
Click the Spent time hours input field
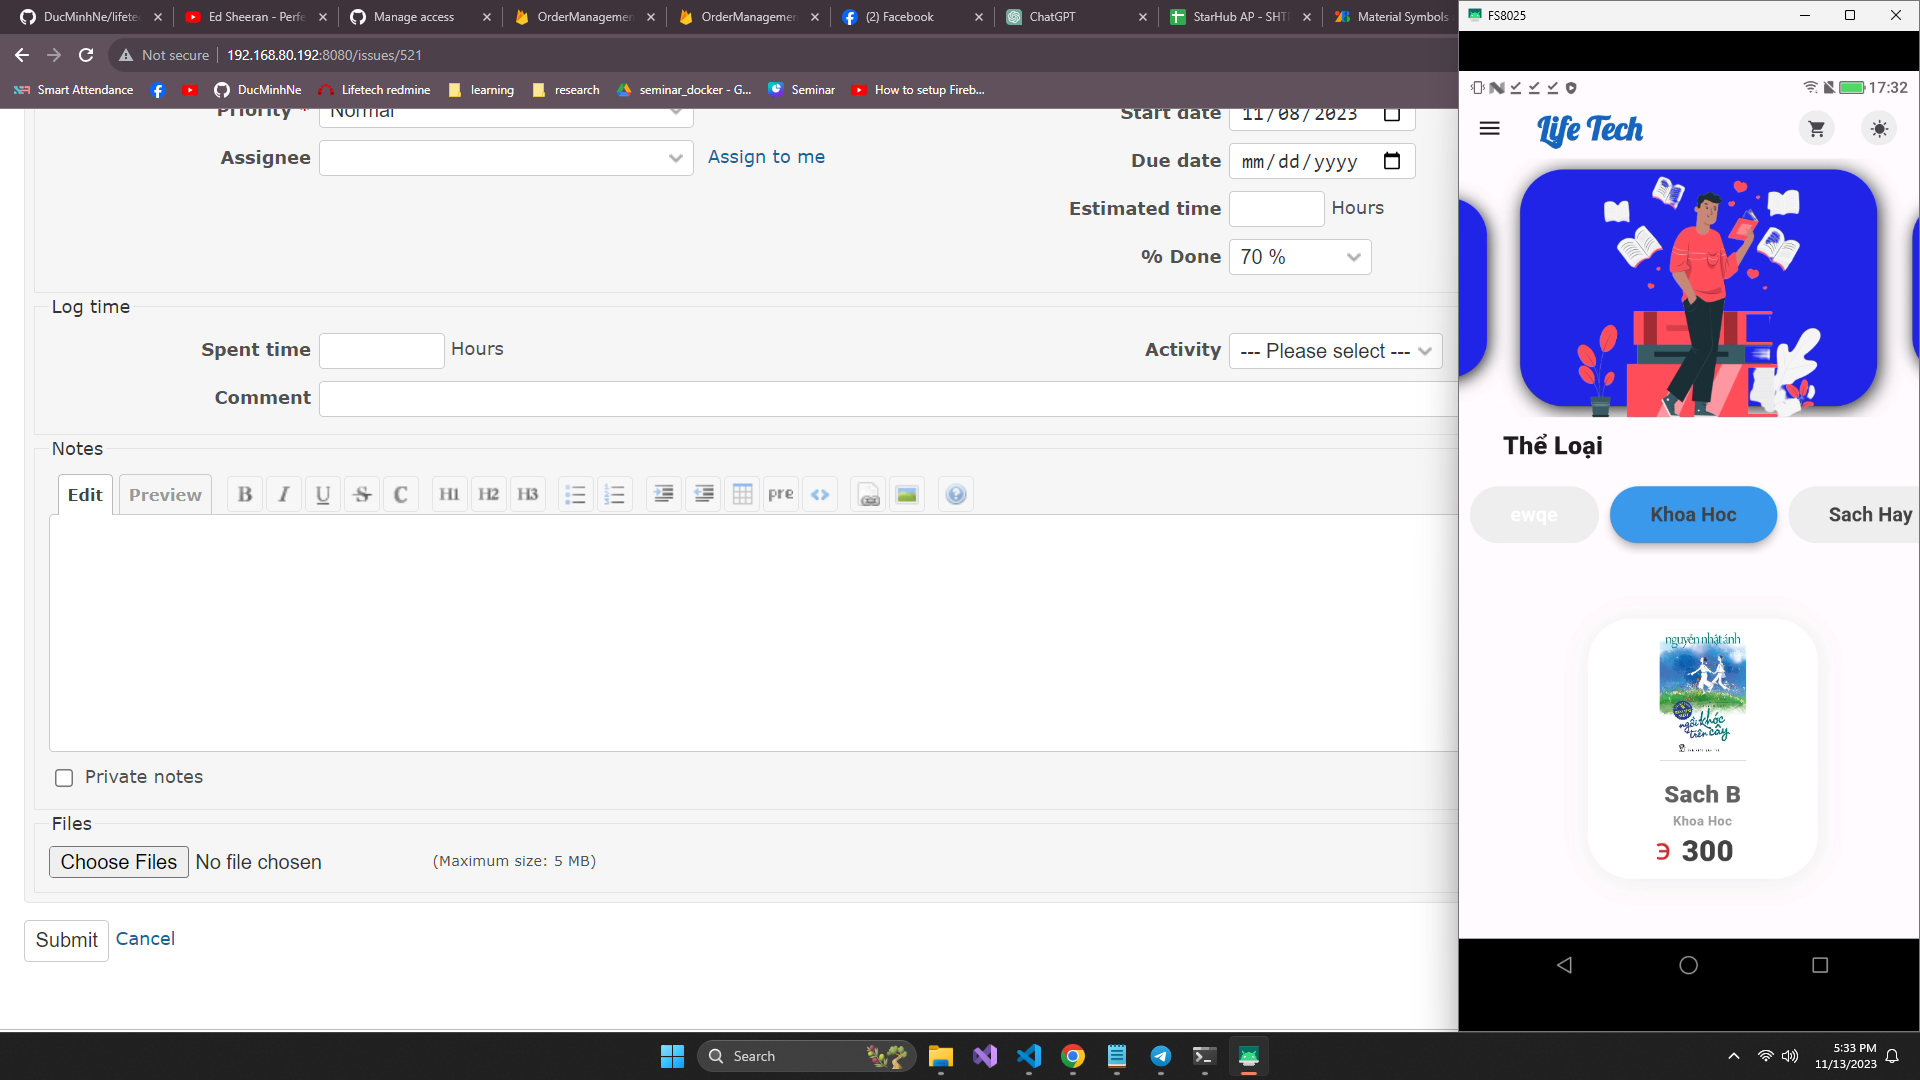(381, 350)
